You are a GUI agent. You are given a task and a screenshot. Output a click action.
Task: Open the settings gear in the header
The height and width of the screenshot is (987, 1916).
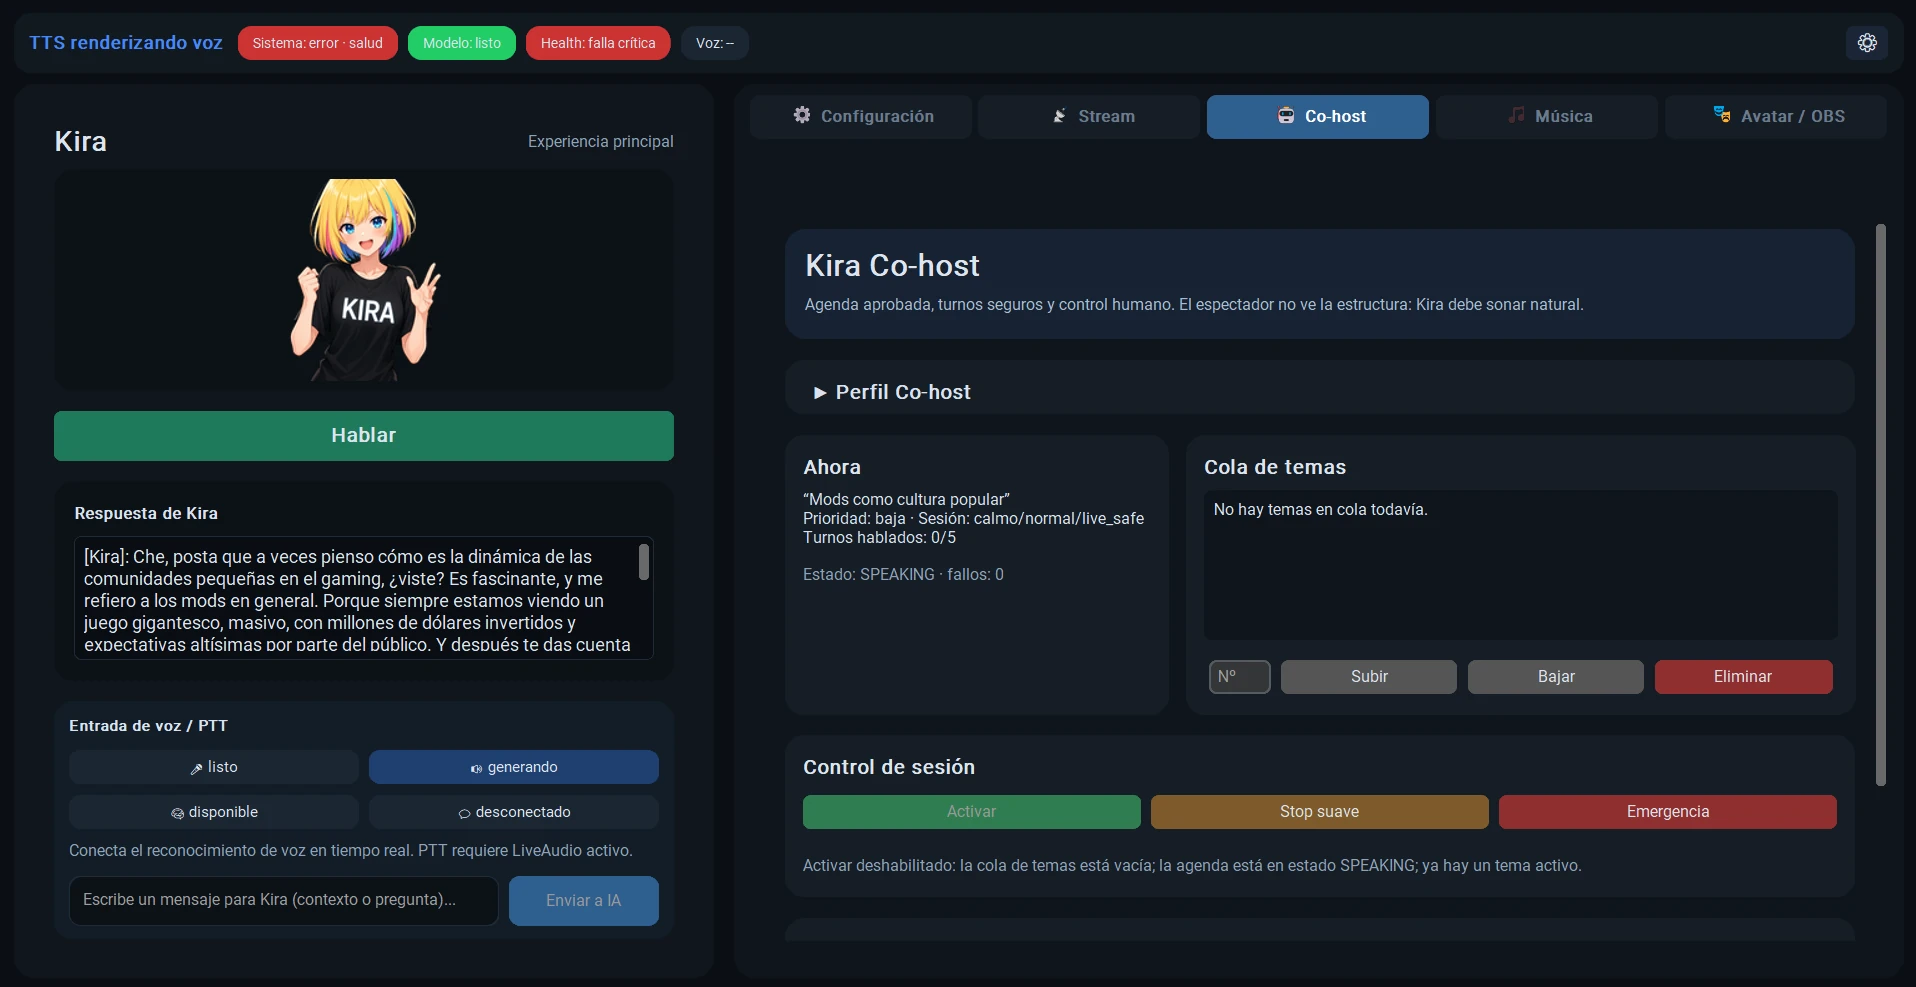1867,43
